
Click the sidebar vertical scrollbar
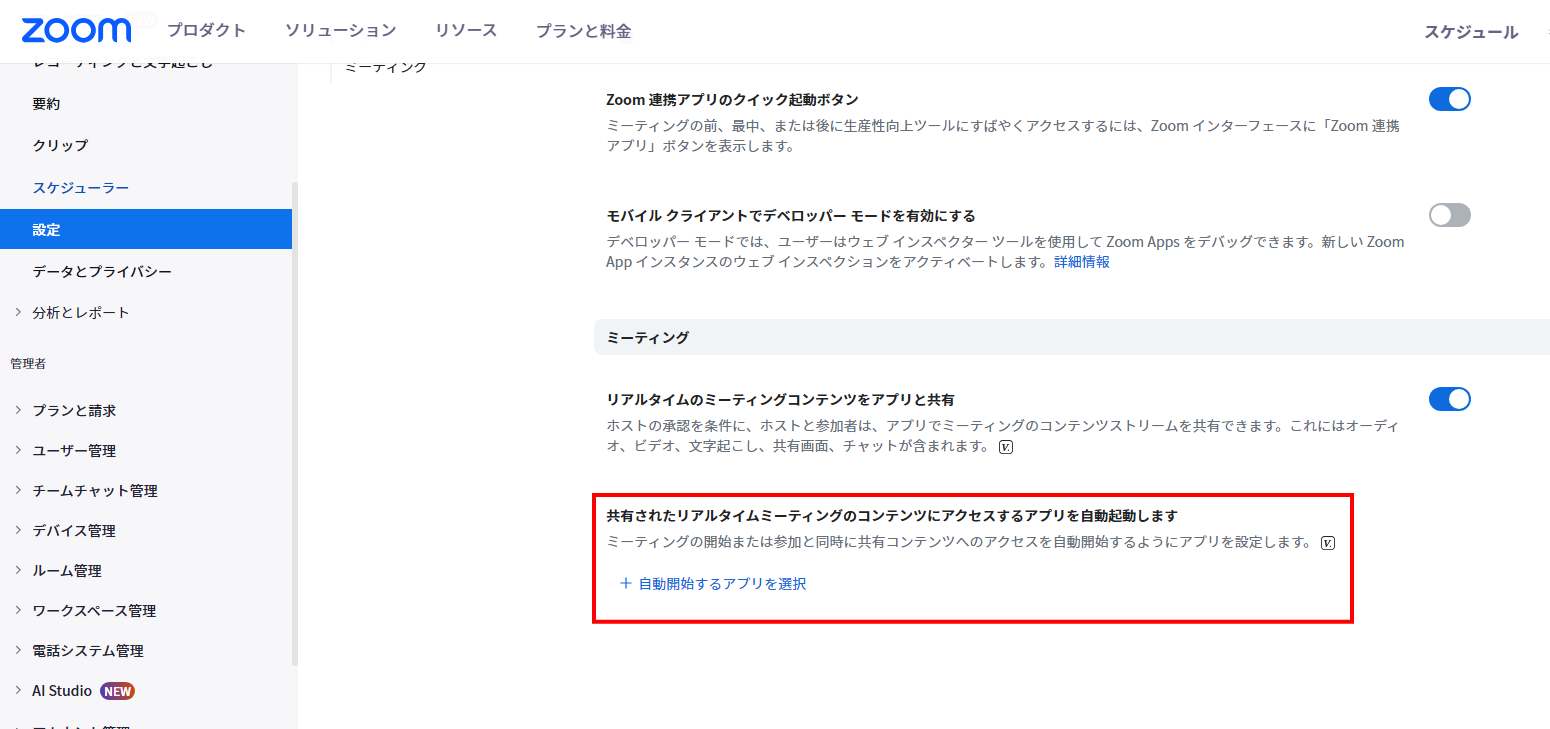pyautogui.click(x=294, y=420)
